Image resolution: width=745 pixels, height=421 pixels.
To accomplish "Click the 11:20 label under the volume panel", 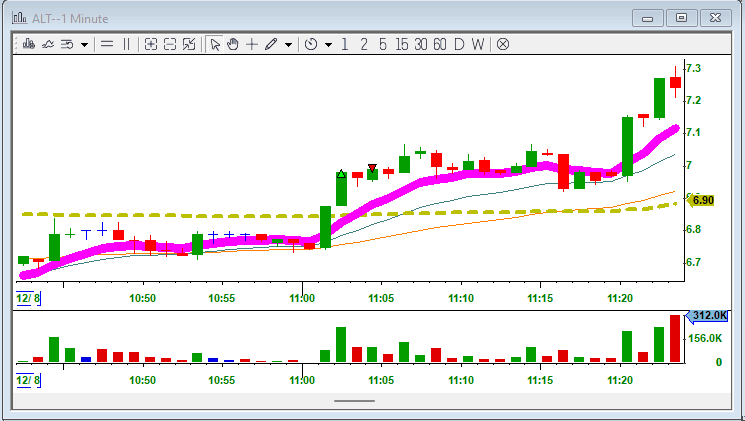I will 620,380.
